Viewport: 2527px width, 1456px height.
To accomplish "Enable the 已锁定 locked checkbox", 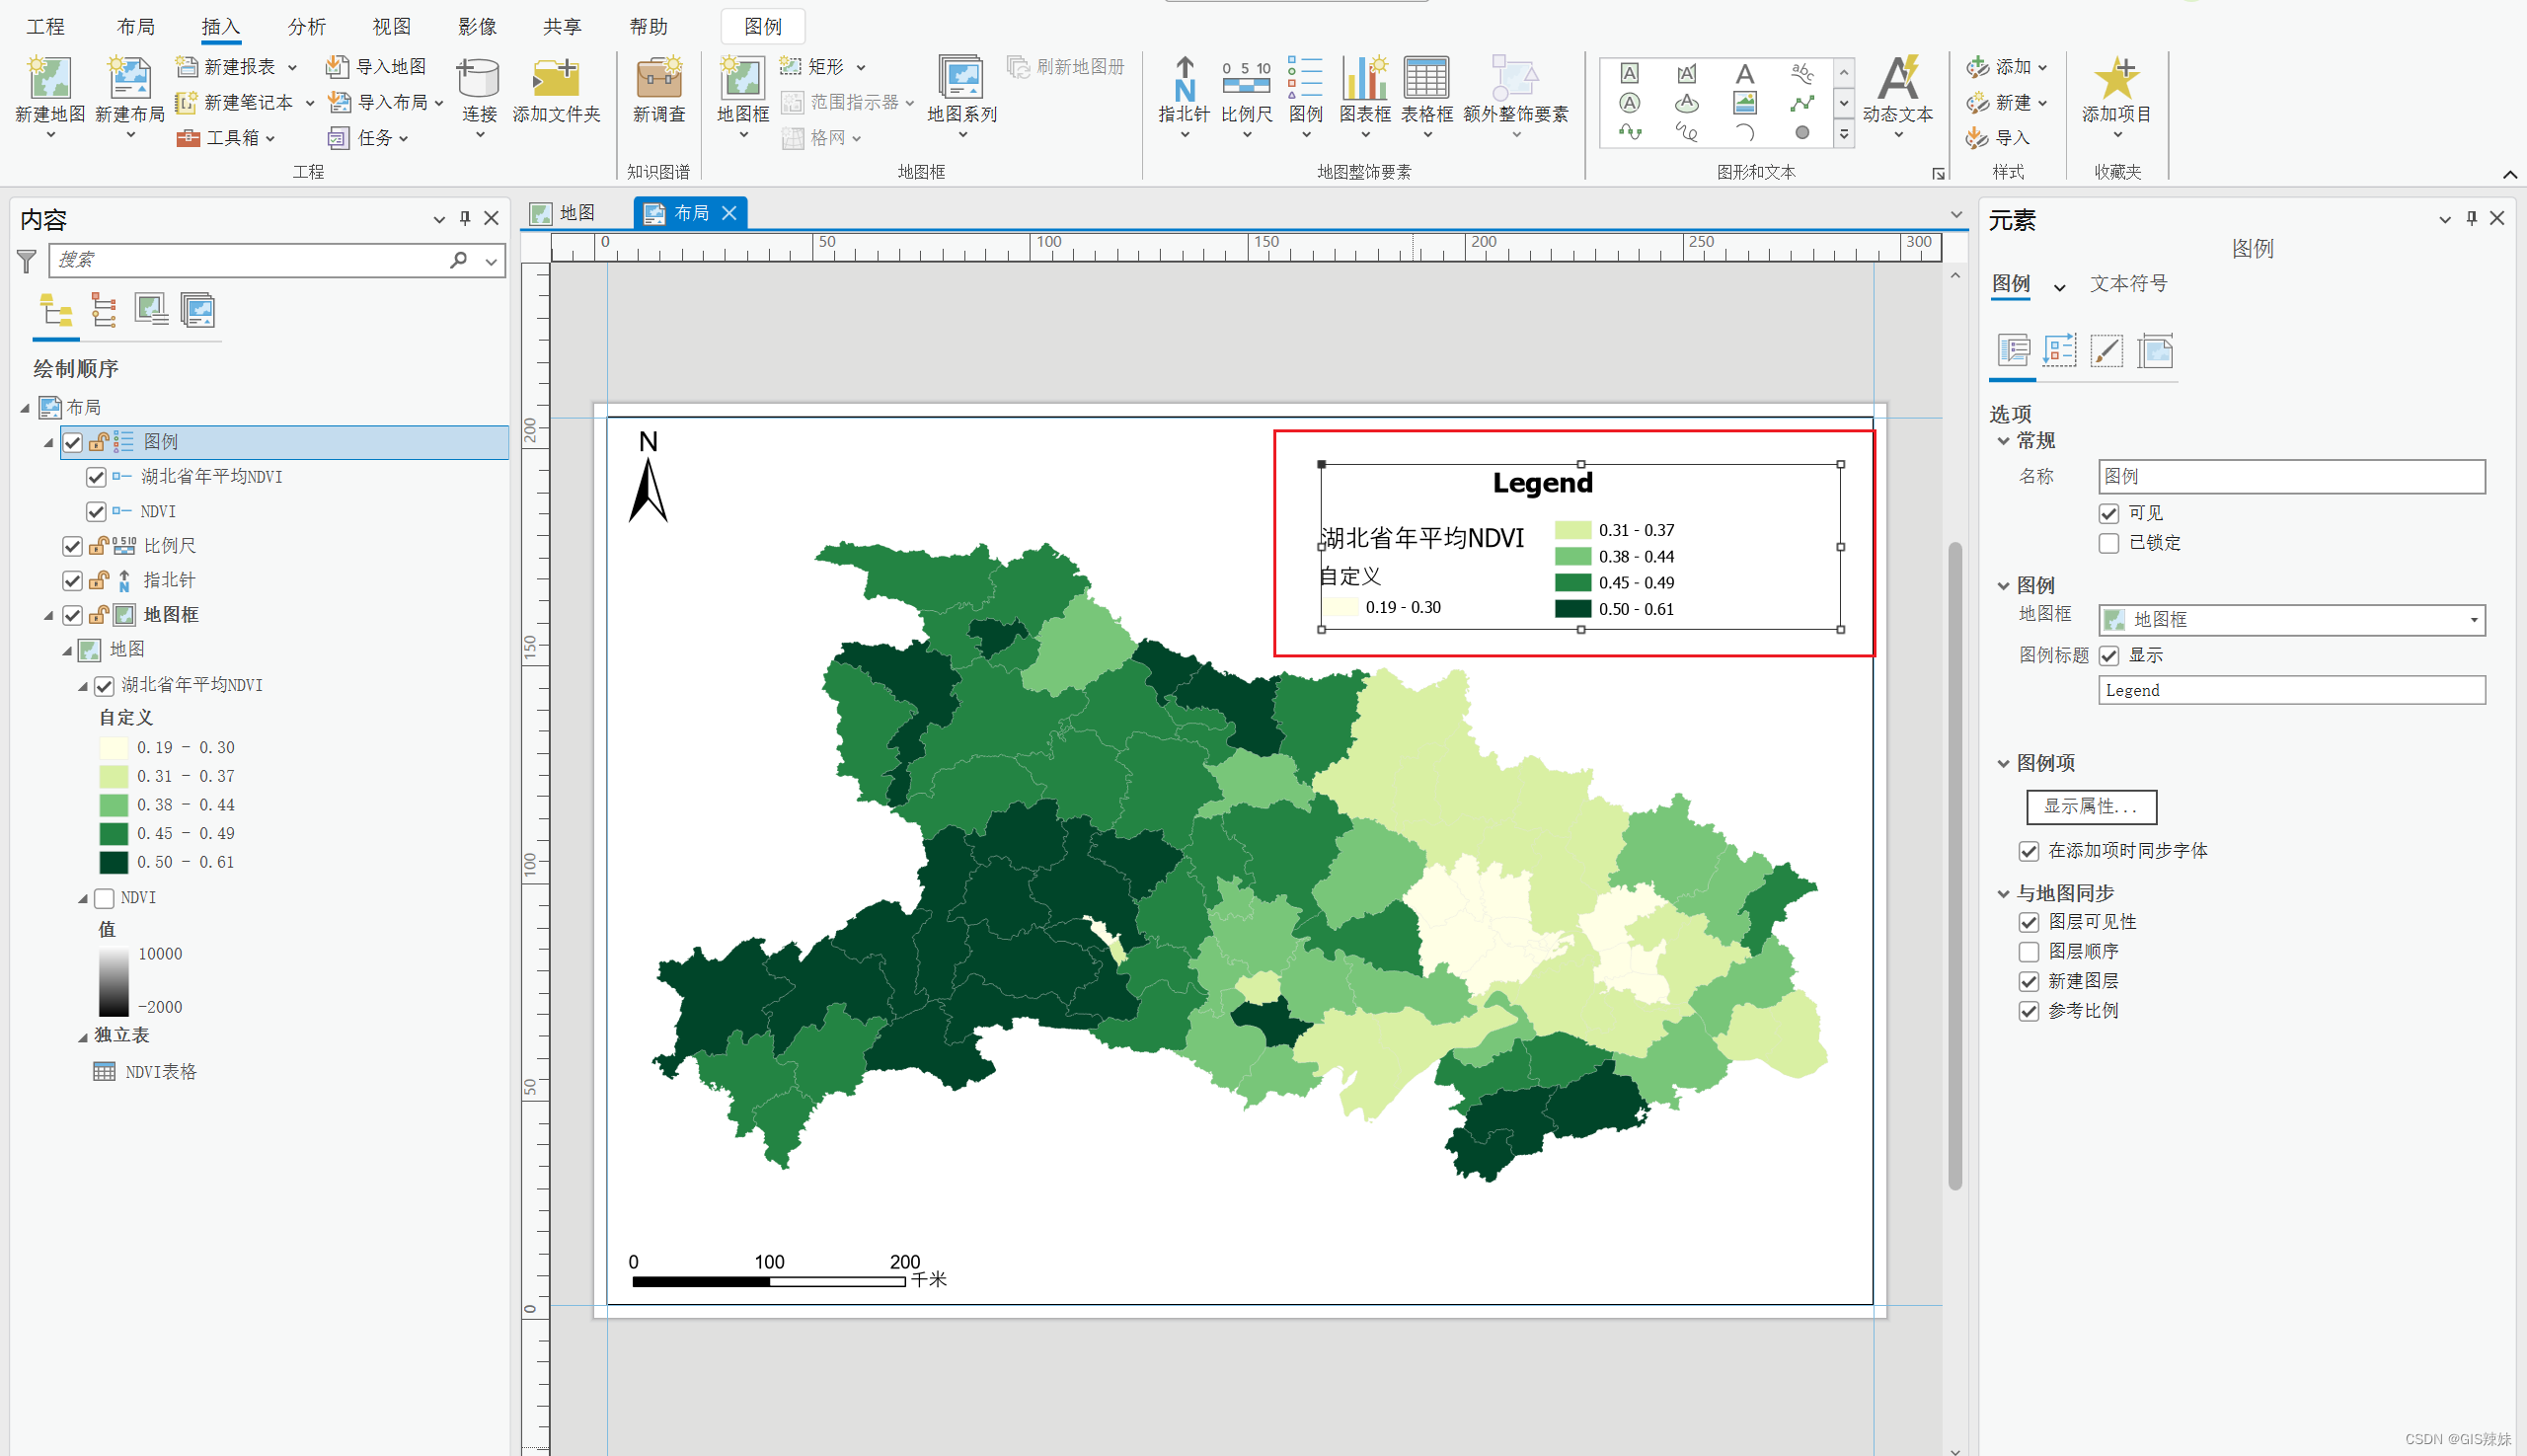I will point(2109,543).
